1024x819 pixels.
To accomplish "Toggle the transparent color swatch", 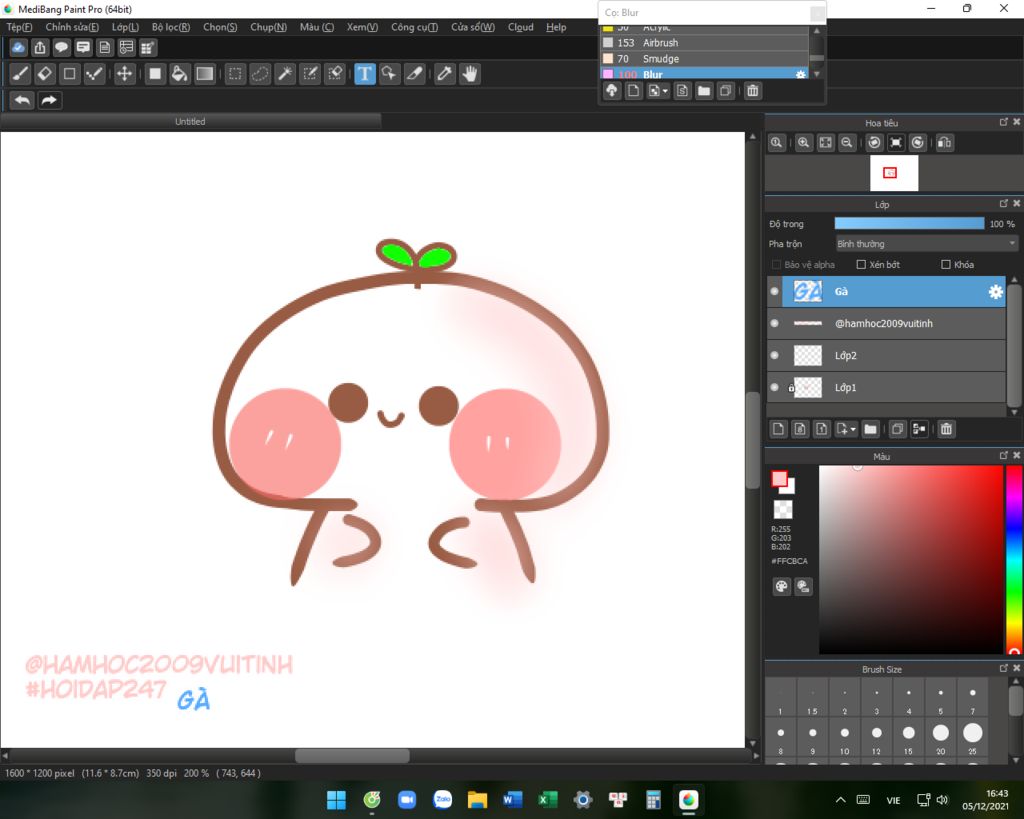I will click(x=782, y=509).
